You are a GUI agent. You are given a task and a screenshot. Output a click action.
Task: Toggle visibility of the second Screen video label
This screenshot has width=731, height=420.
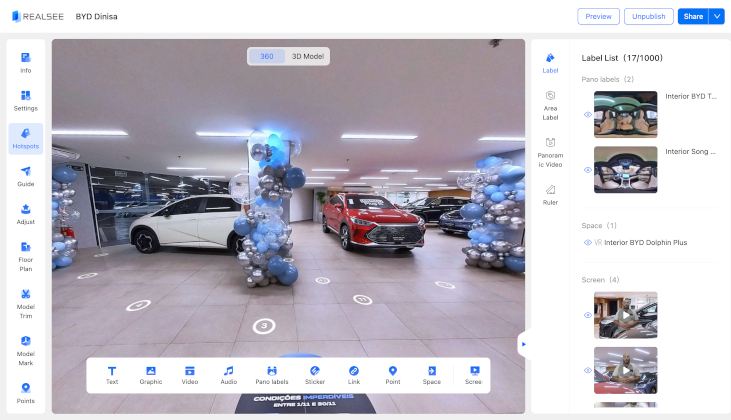click(587, 371)
